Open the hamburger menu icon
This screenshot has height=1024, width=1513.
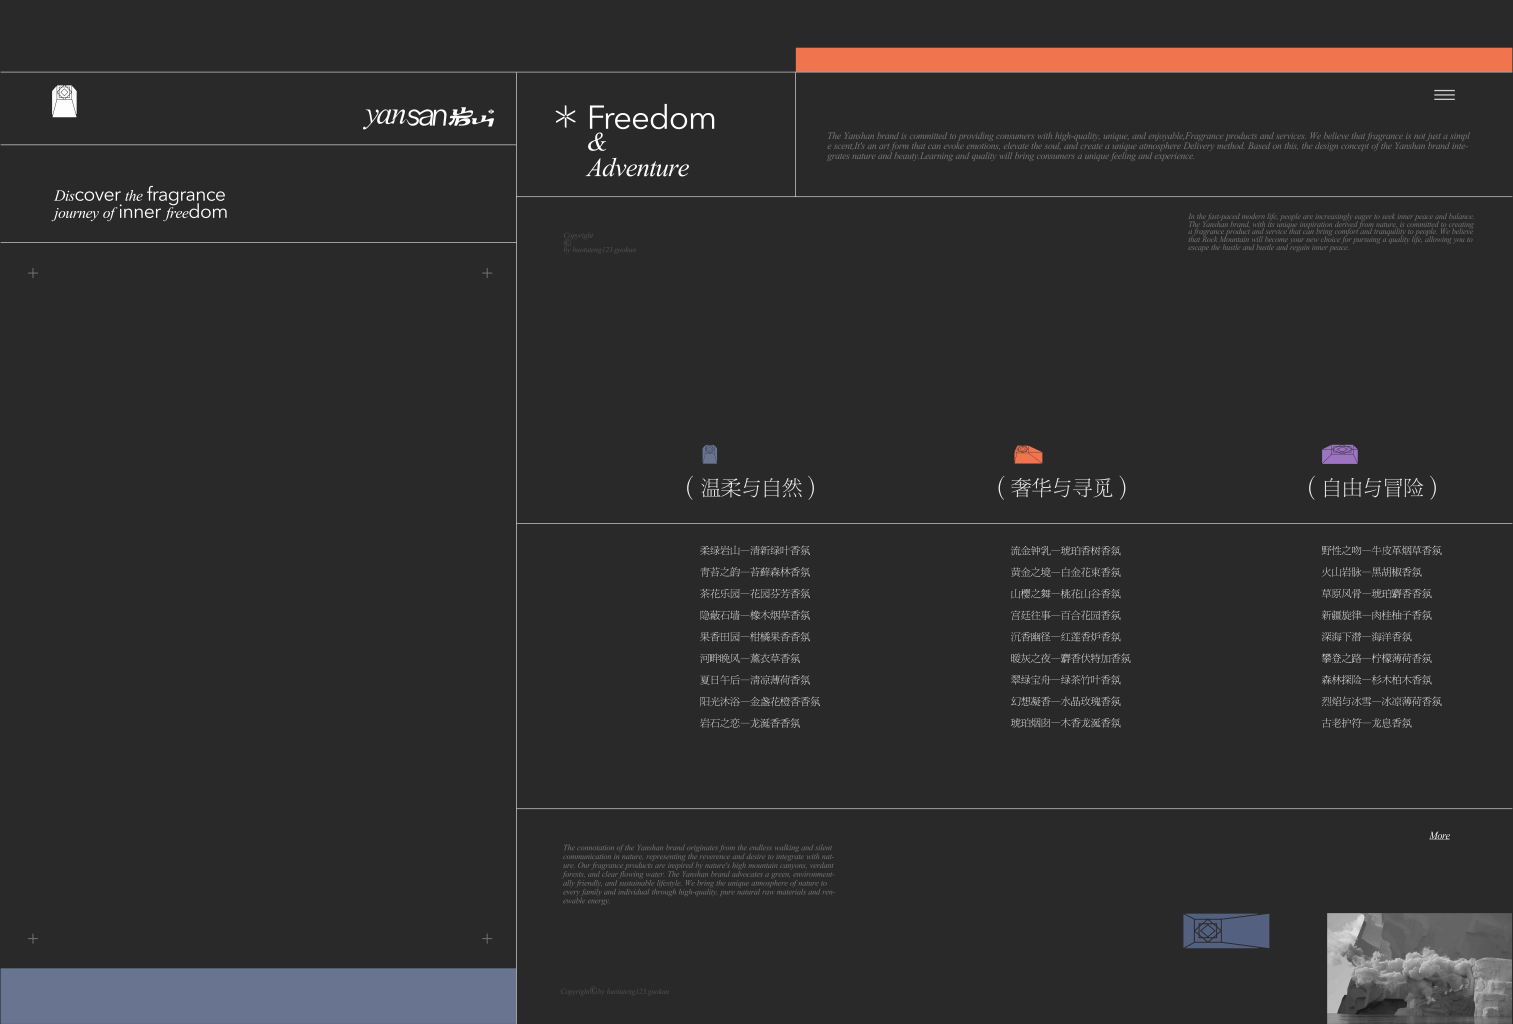(x=1444, y=95)
